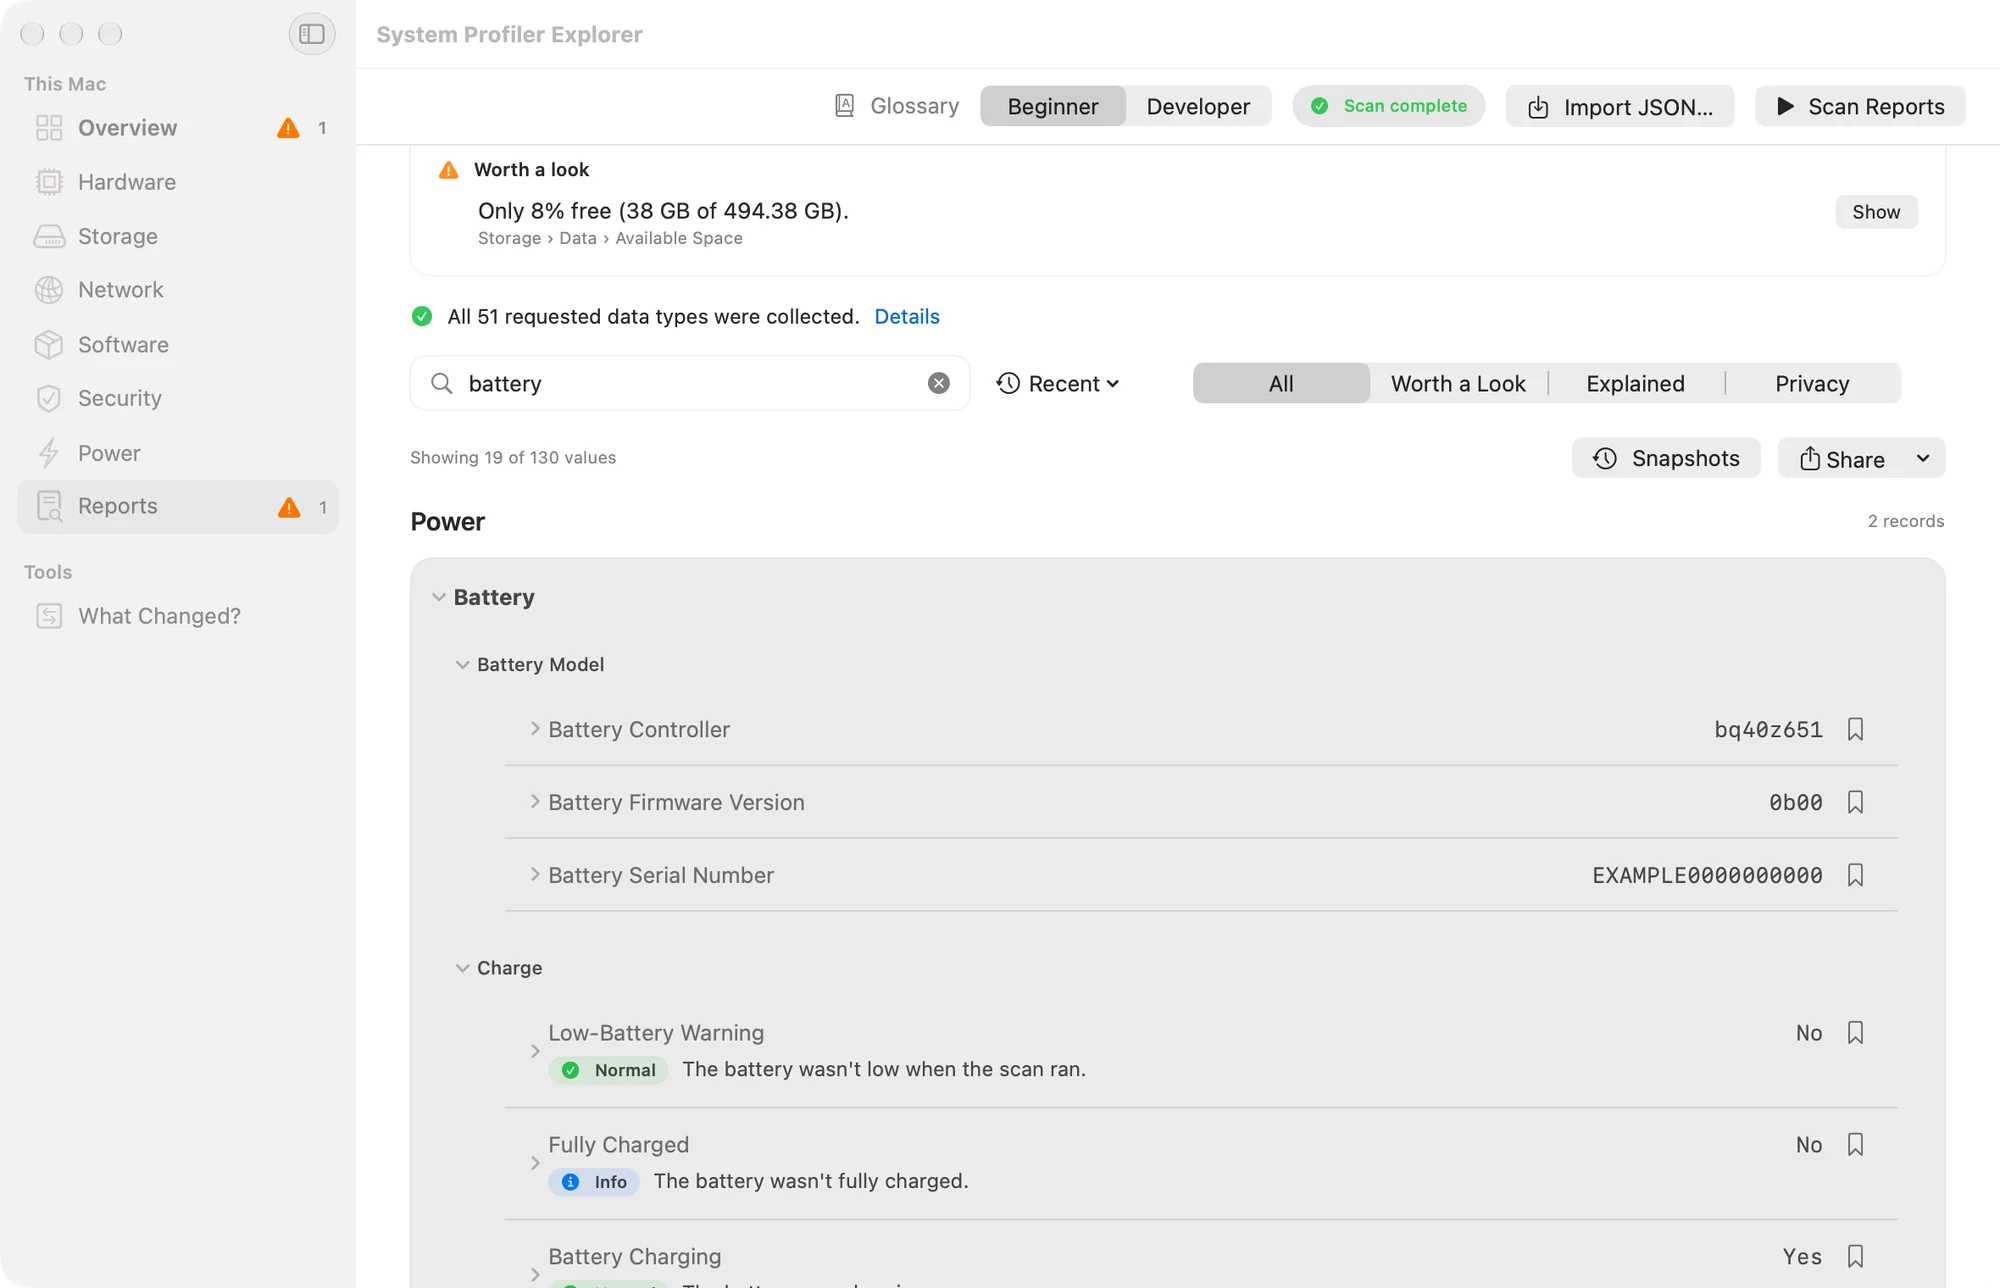This screenshot has width=2000, height=1288.
Task: Bookmark the Battery Charging row
Action: (1855, 1257)
